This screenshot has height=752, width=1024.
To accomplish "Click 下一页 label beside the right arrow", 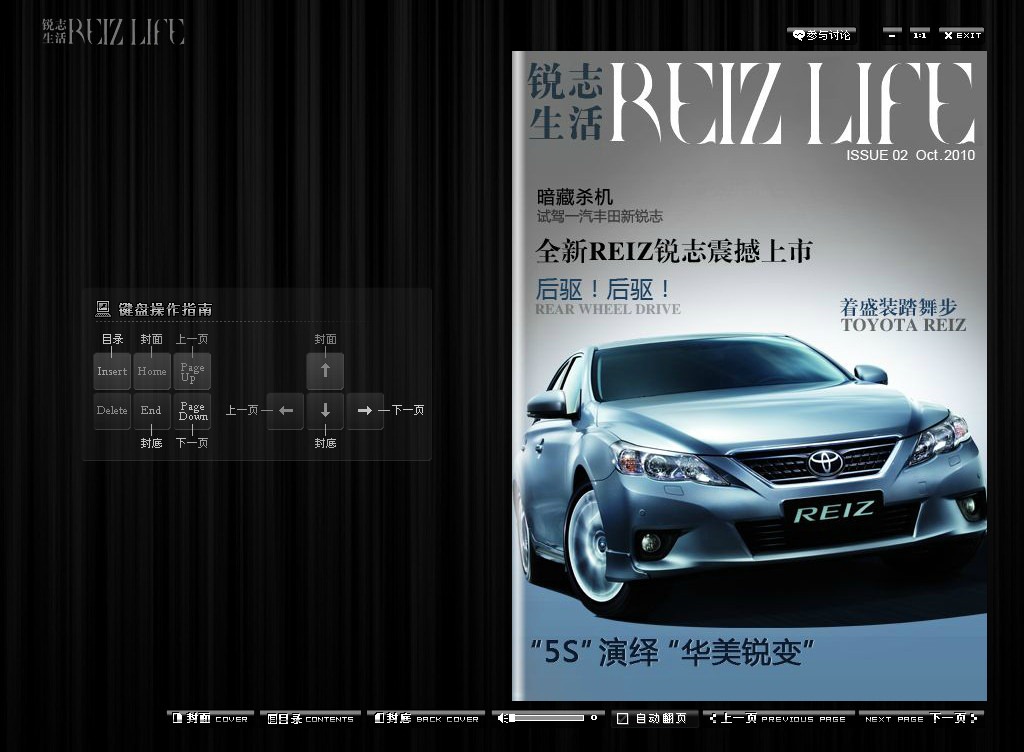I will [x=408, y=411].
